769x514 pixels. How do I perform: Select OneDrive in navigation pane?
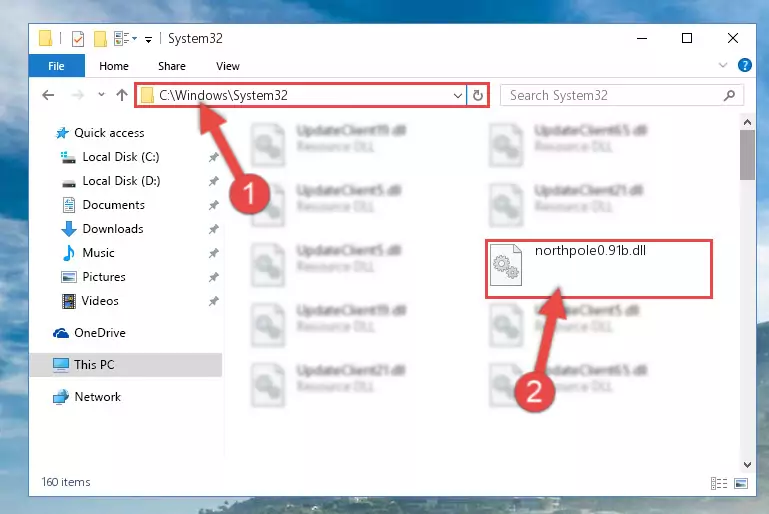pos(100,333)
